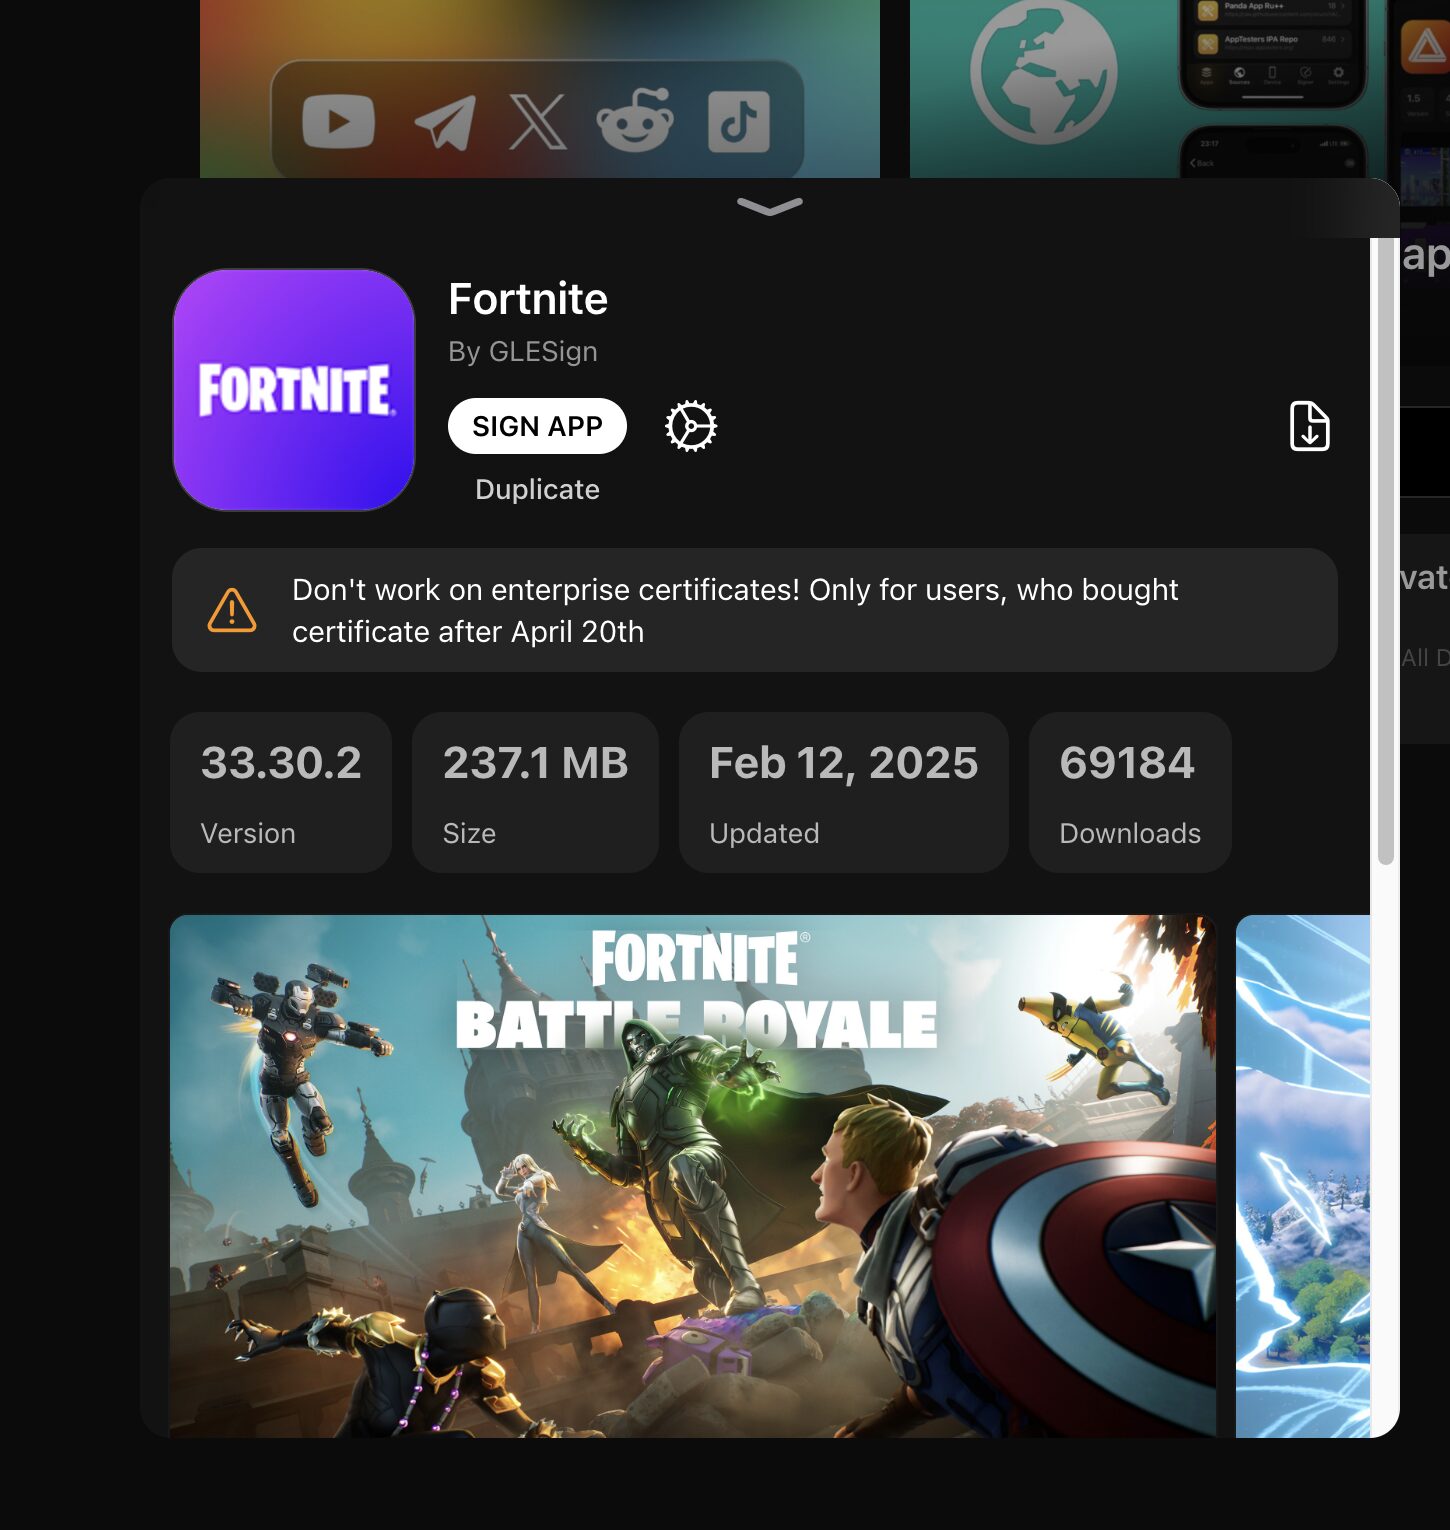
Task: Click the Telegram icon in the banner
Action: [x=441, y=122]
